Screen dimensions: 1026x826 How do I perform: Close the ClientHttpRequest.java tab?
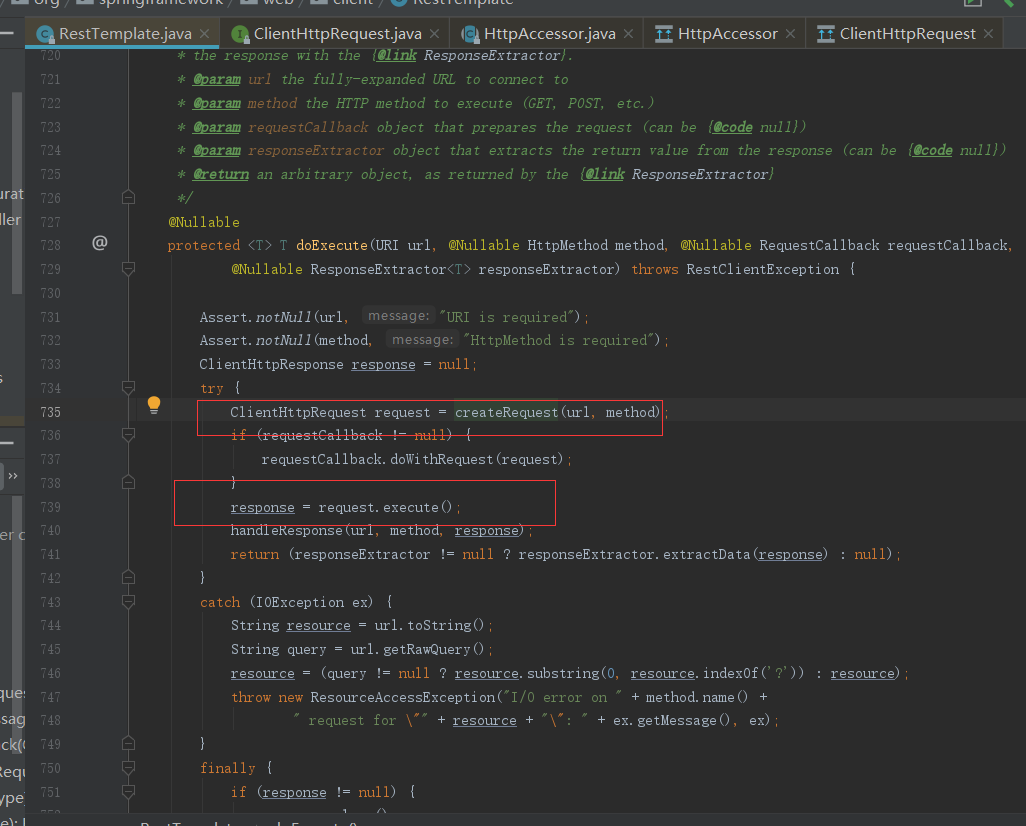[x=434, y=33]
